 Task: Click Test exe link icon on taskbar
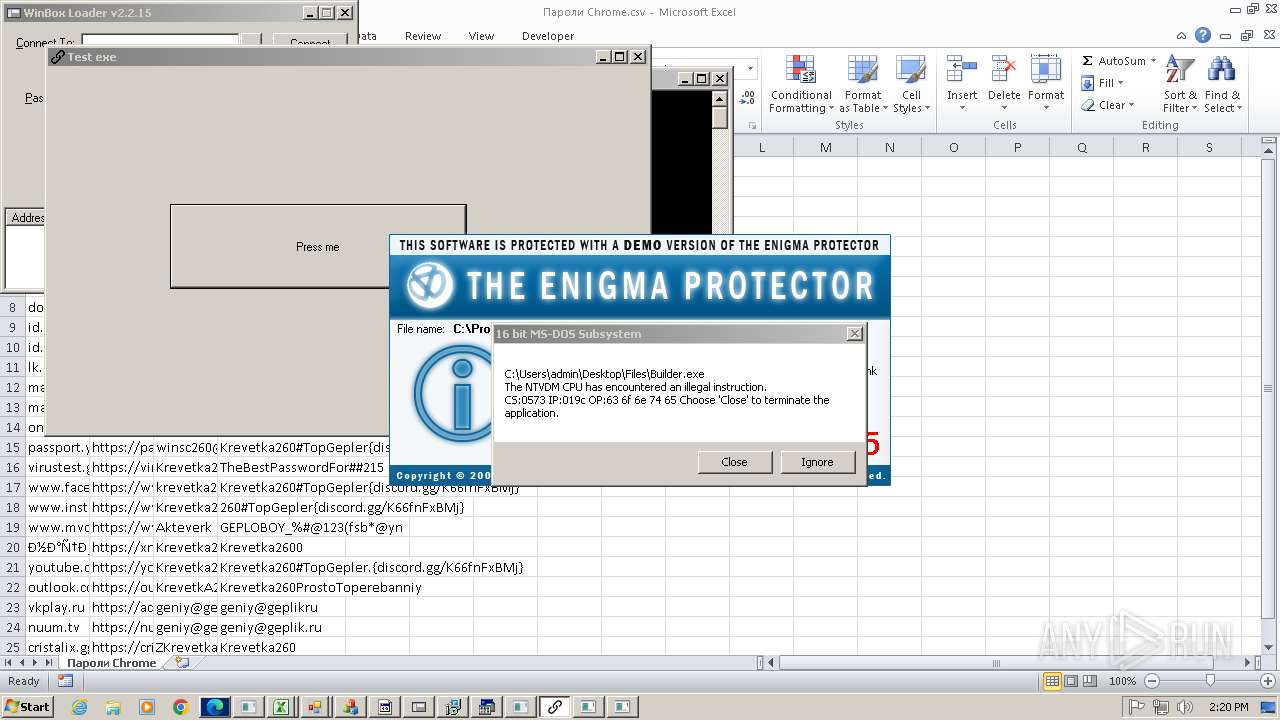tap(554, 707)
